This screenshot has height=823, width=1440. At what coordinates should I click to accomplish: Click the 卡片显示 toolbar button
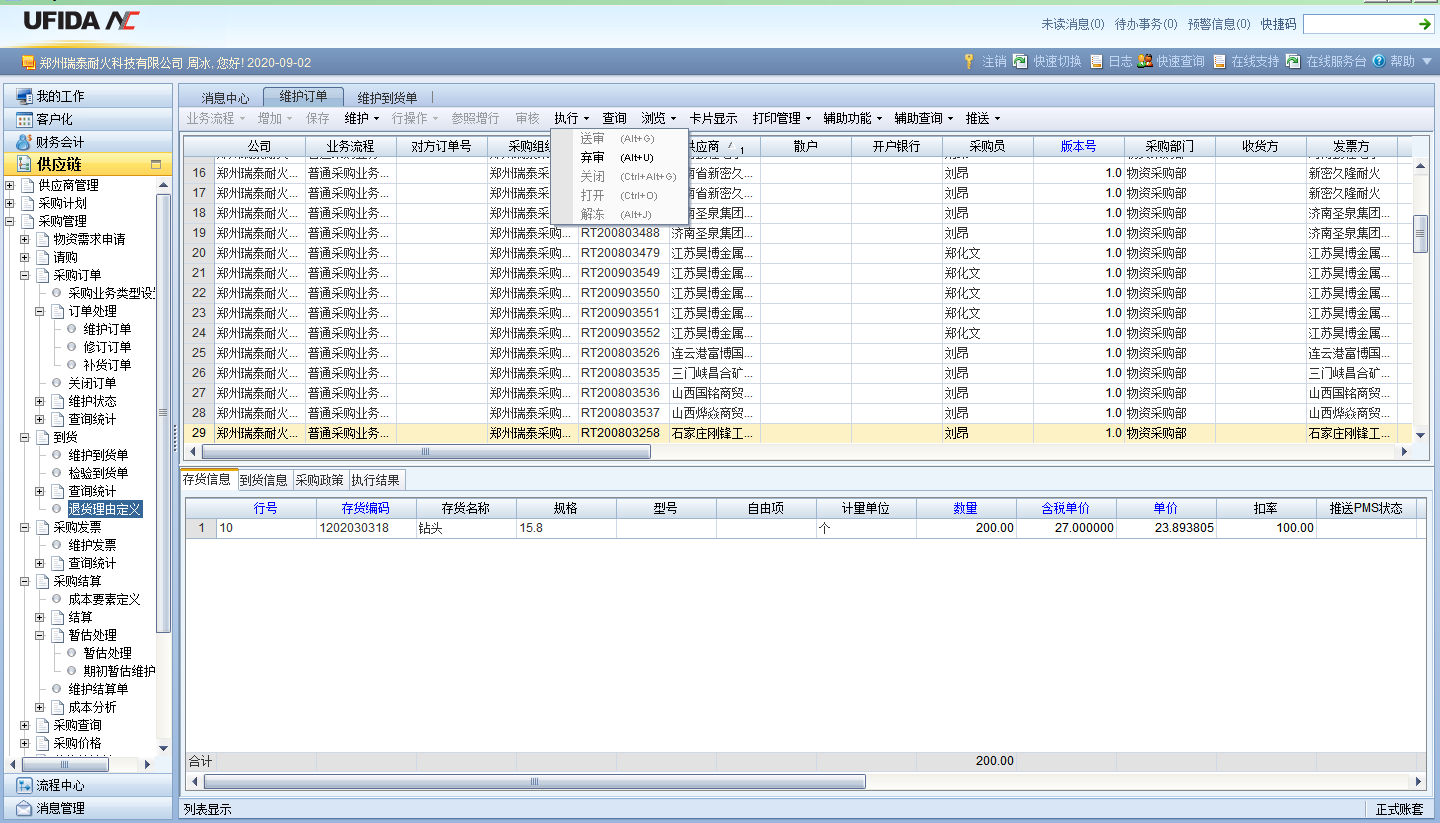click(x=713, y=118)
